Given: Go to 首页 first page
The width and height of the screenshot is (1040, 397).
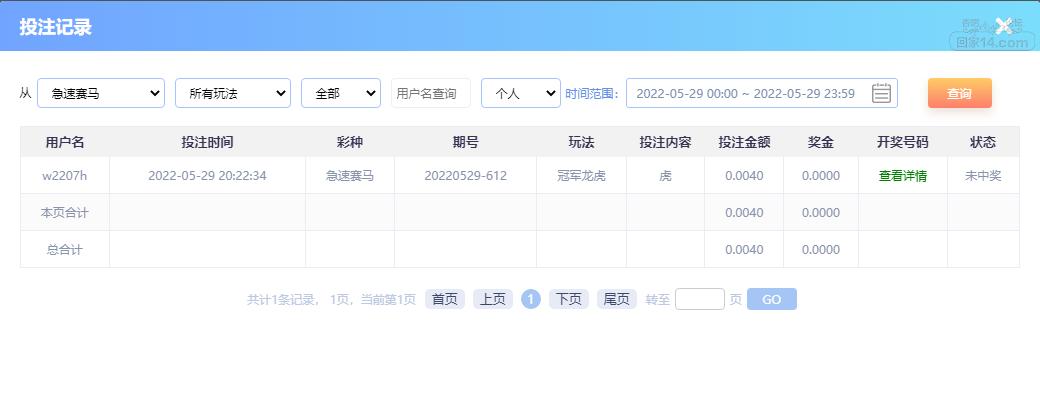Looking at the screenshot, I should pos(444,300).
